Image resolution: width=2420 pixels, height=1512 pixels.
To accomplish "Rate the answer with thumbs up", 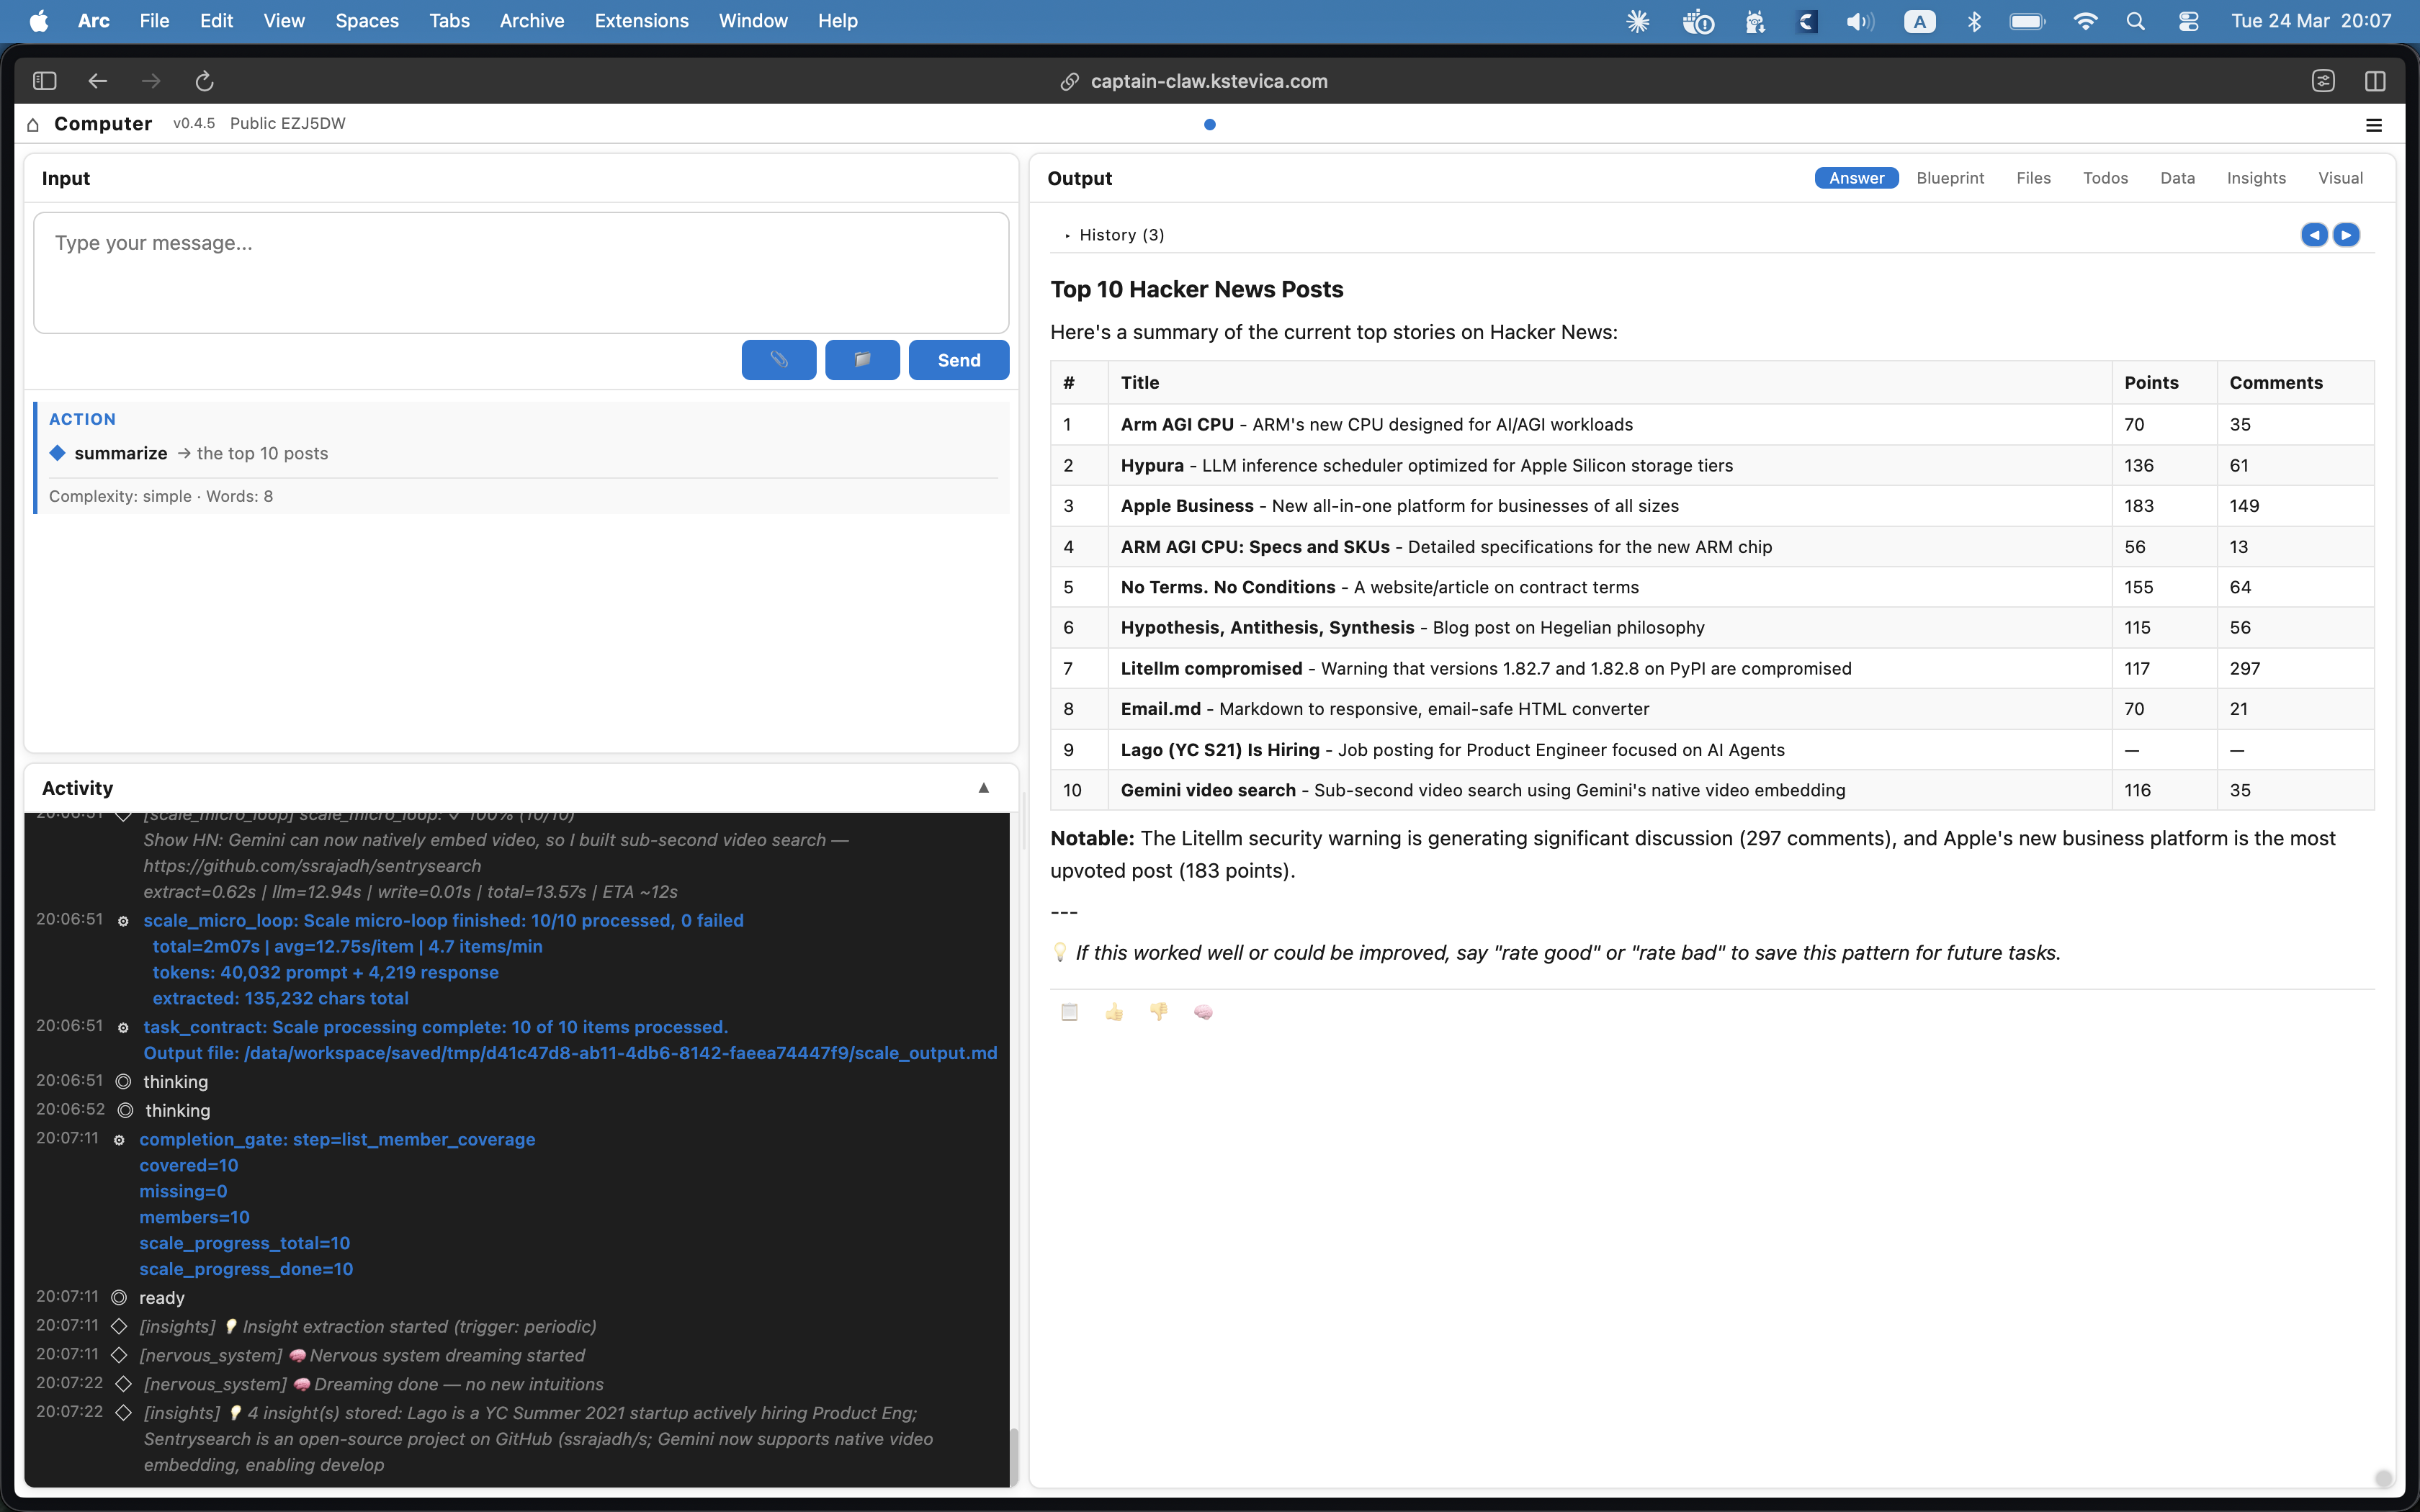I will 1114,1012.
